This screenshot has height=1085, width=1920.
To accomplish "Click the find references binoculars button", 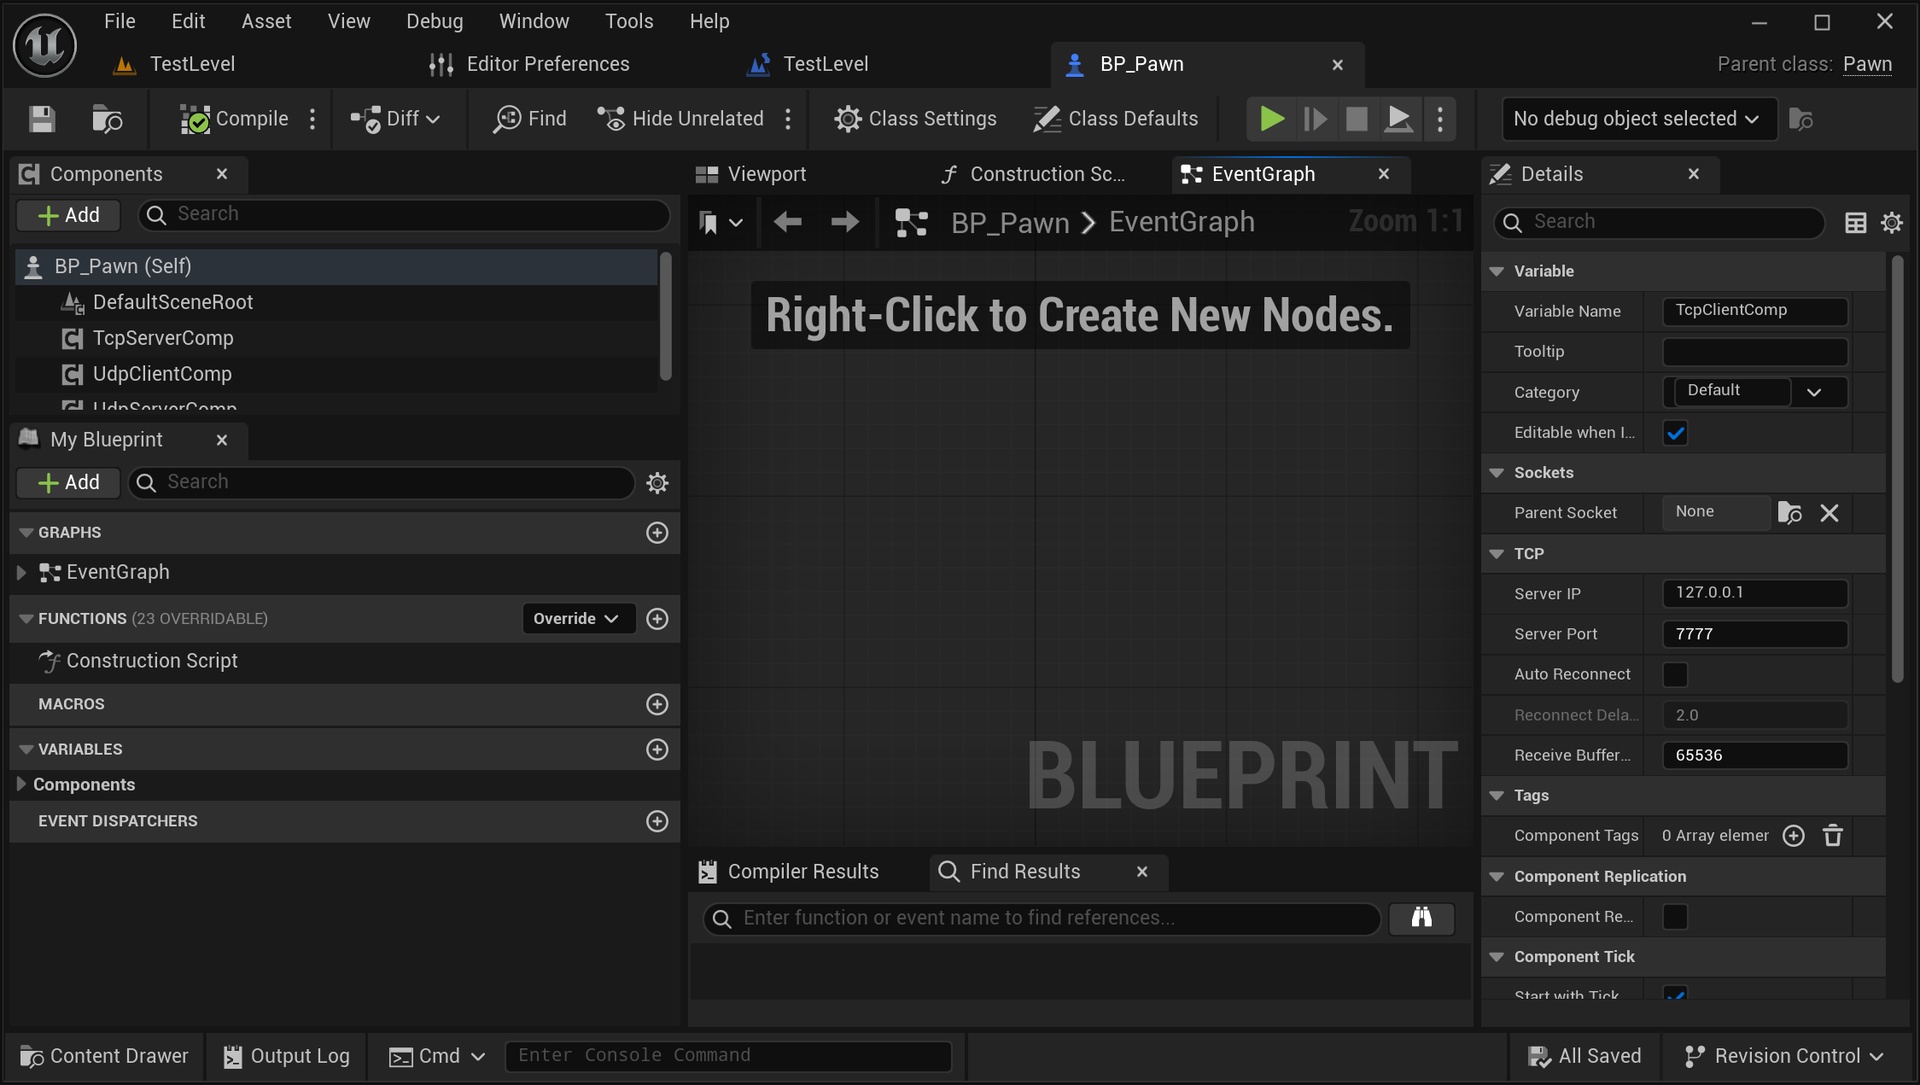I will click(1421, 918).
